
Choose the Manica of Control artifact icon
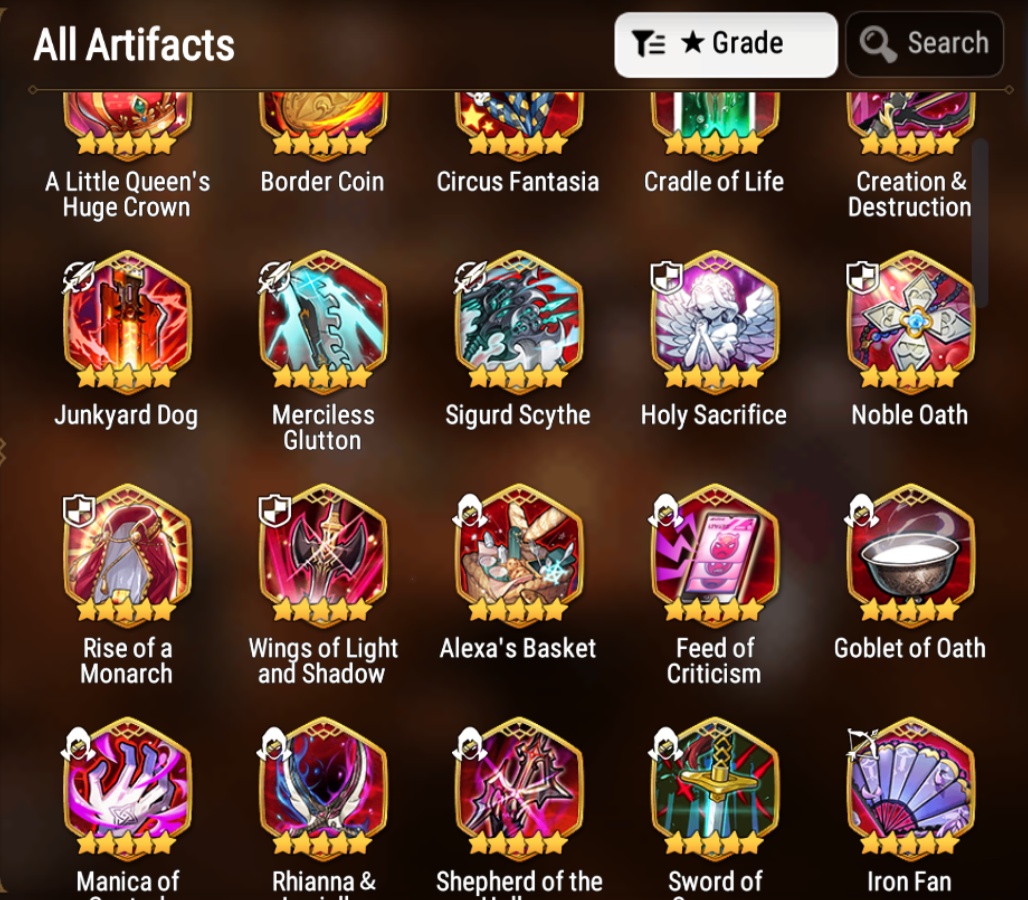(x=127, y=789)
